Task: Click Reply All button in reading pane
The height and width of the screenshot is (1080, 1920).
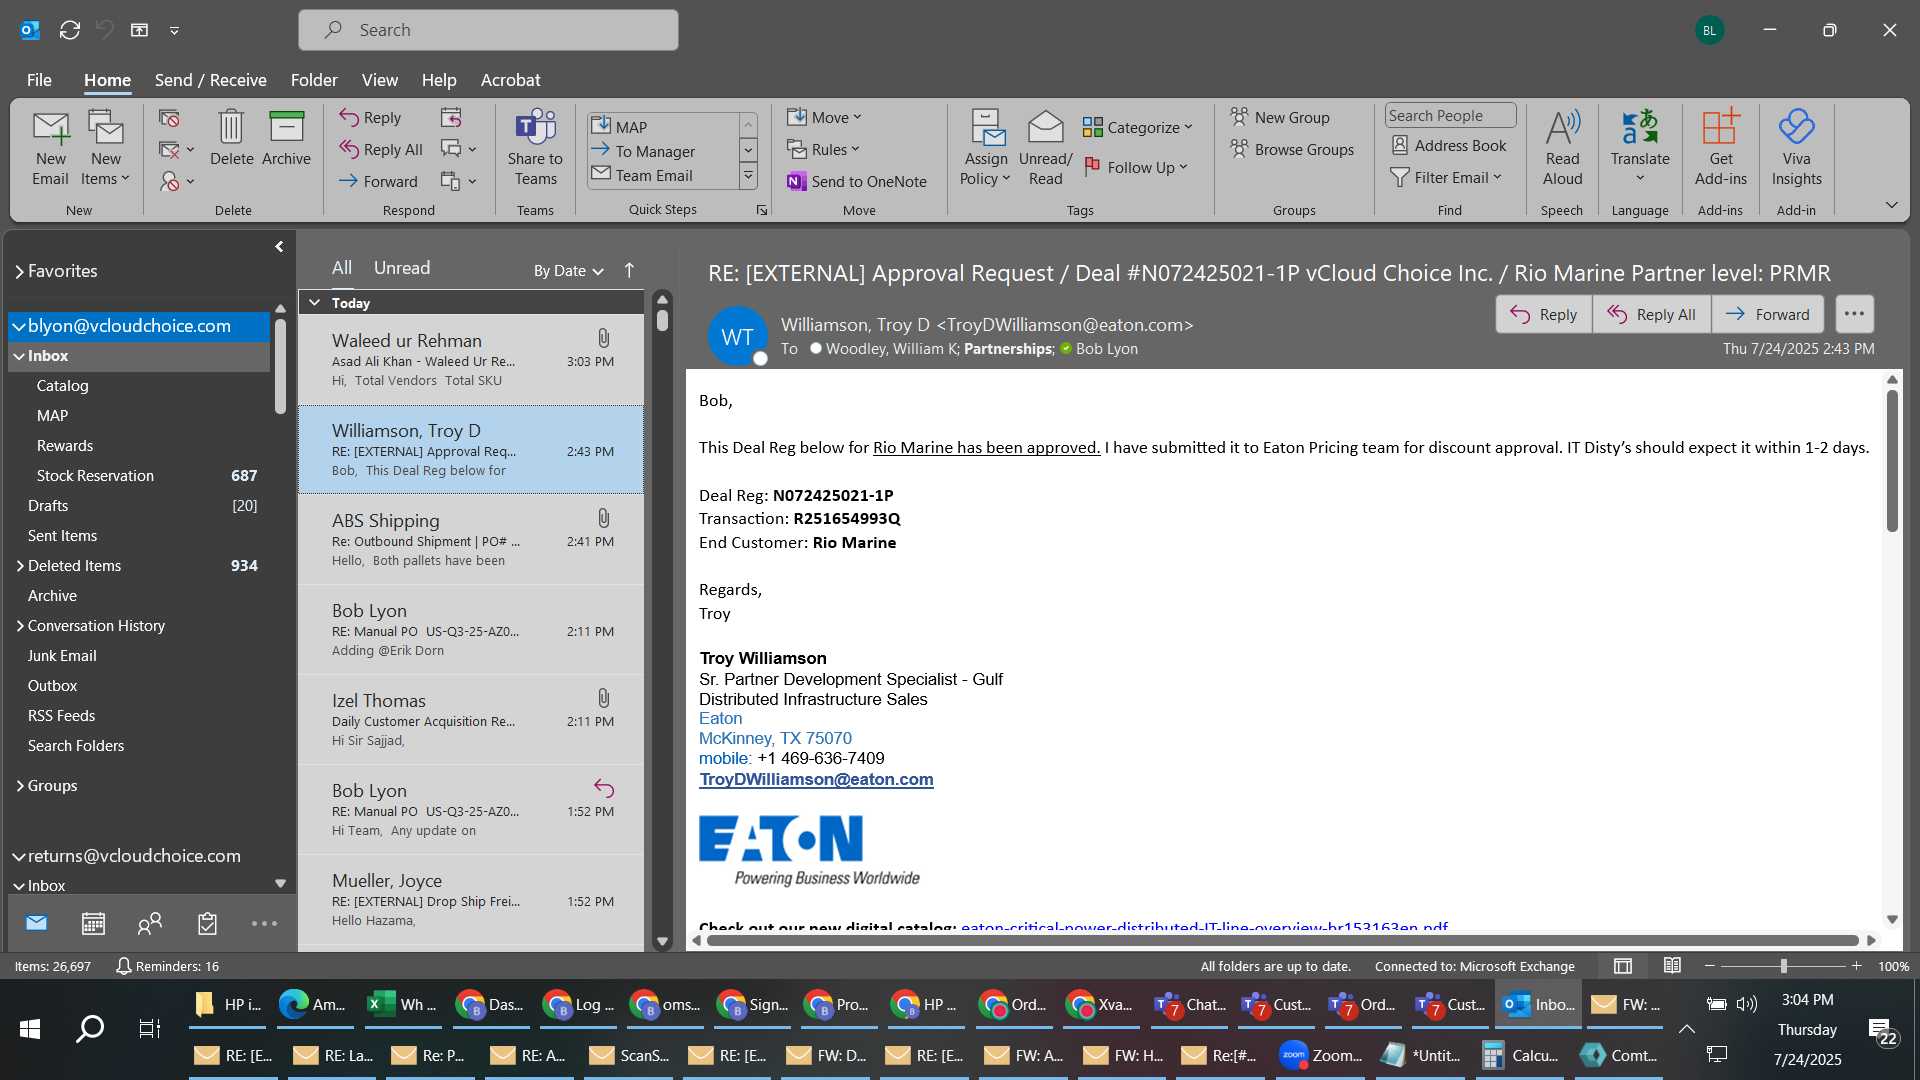Action: click(1651, 314)
